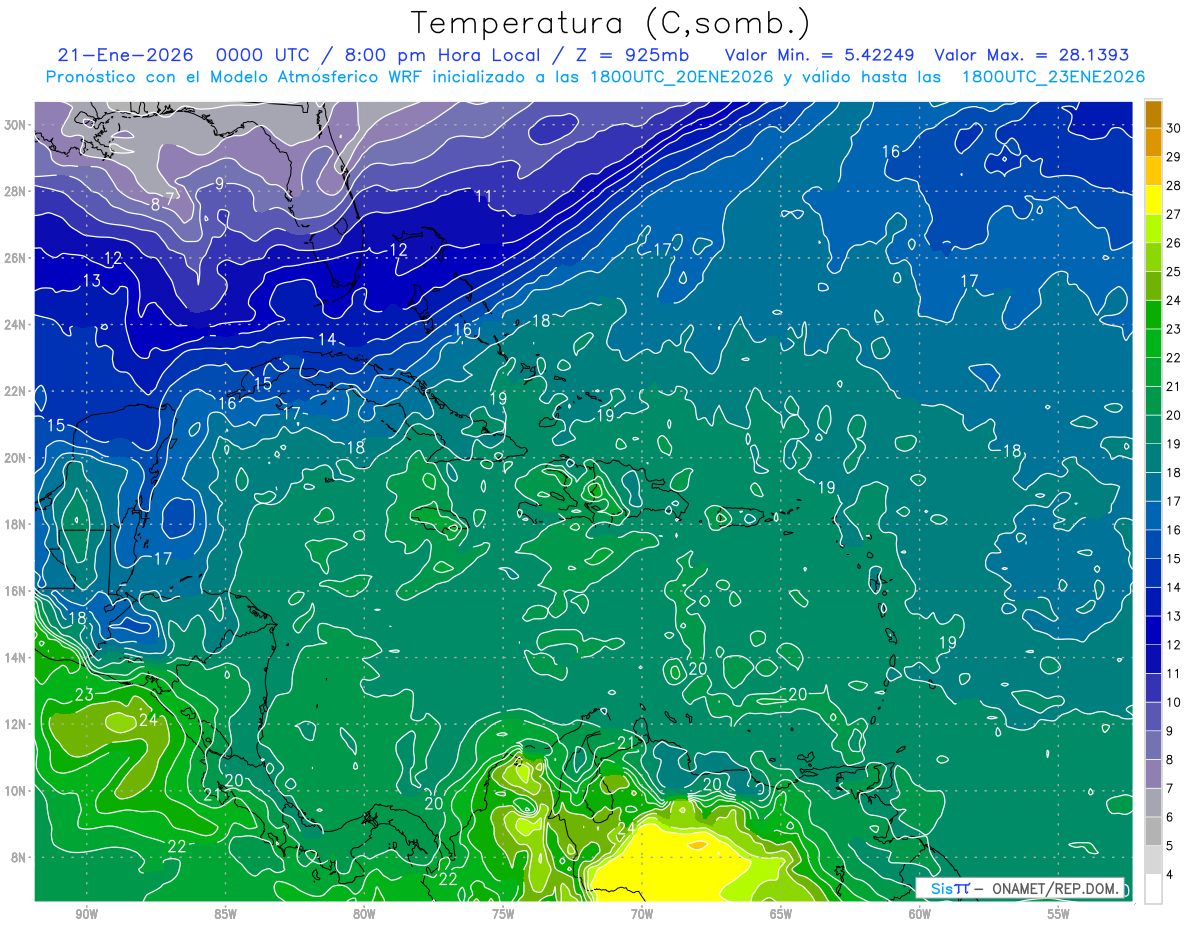Click the map contour label "11" near Florida

[x=484, y=196]
